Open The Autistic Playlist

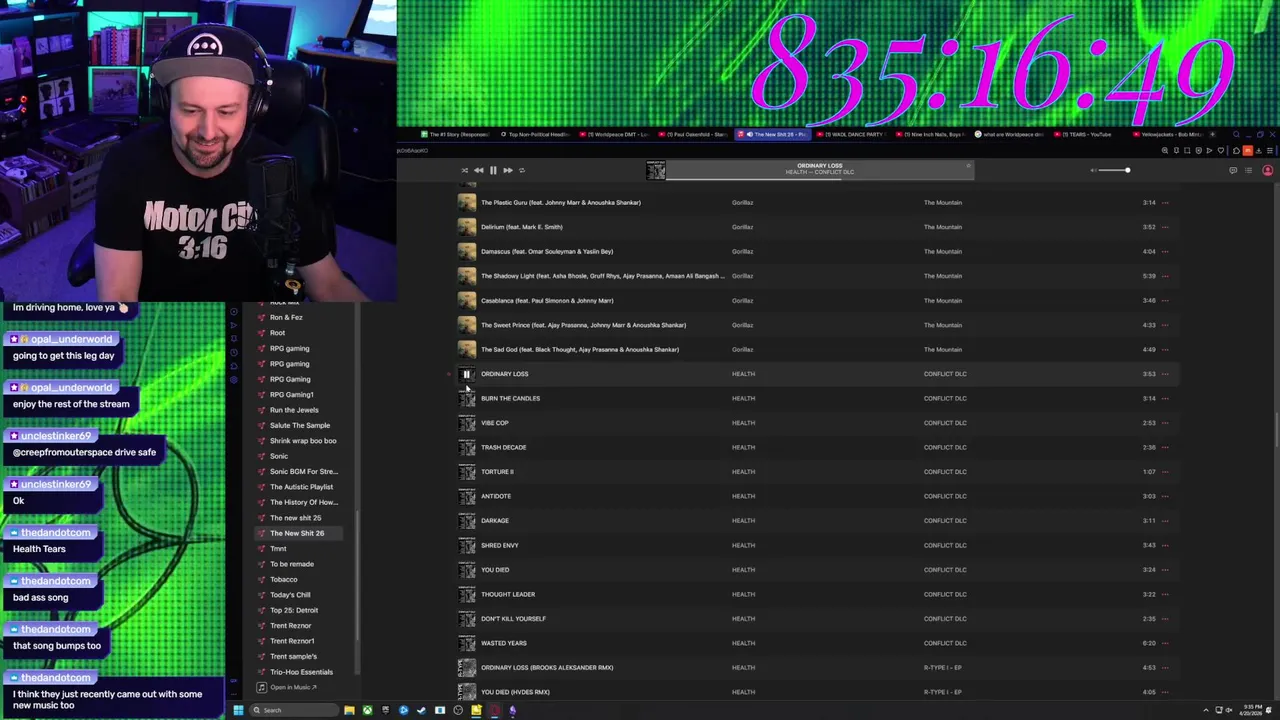tap(301, 487)
